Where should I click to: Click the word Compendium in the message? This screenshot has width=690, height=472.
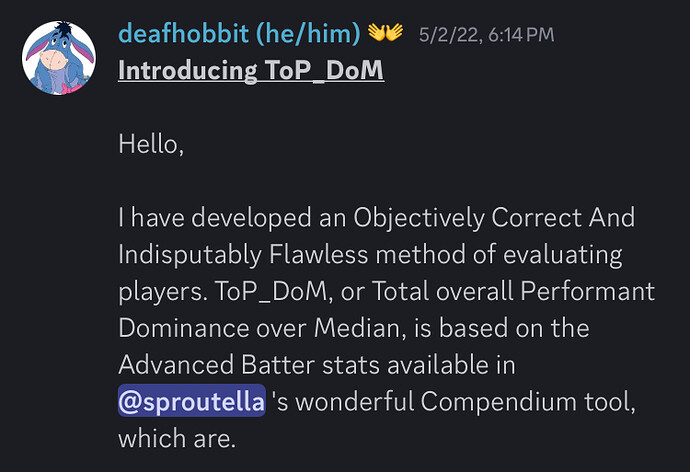tap(498, 402)
